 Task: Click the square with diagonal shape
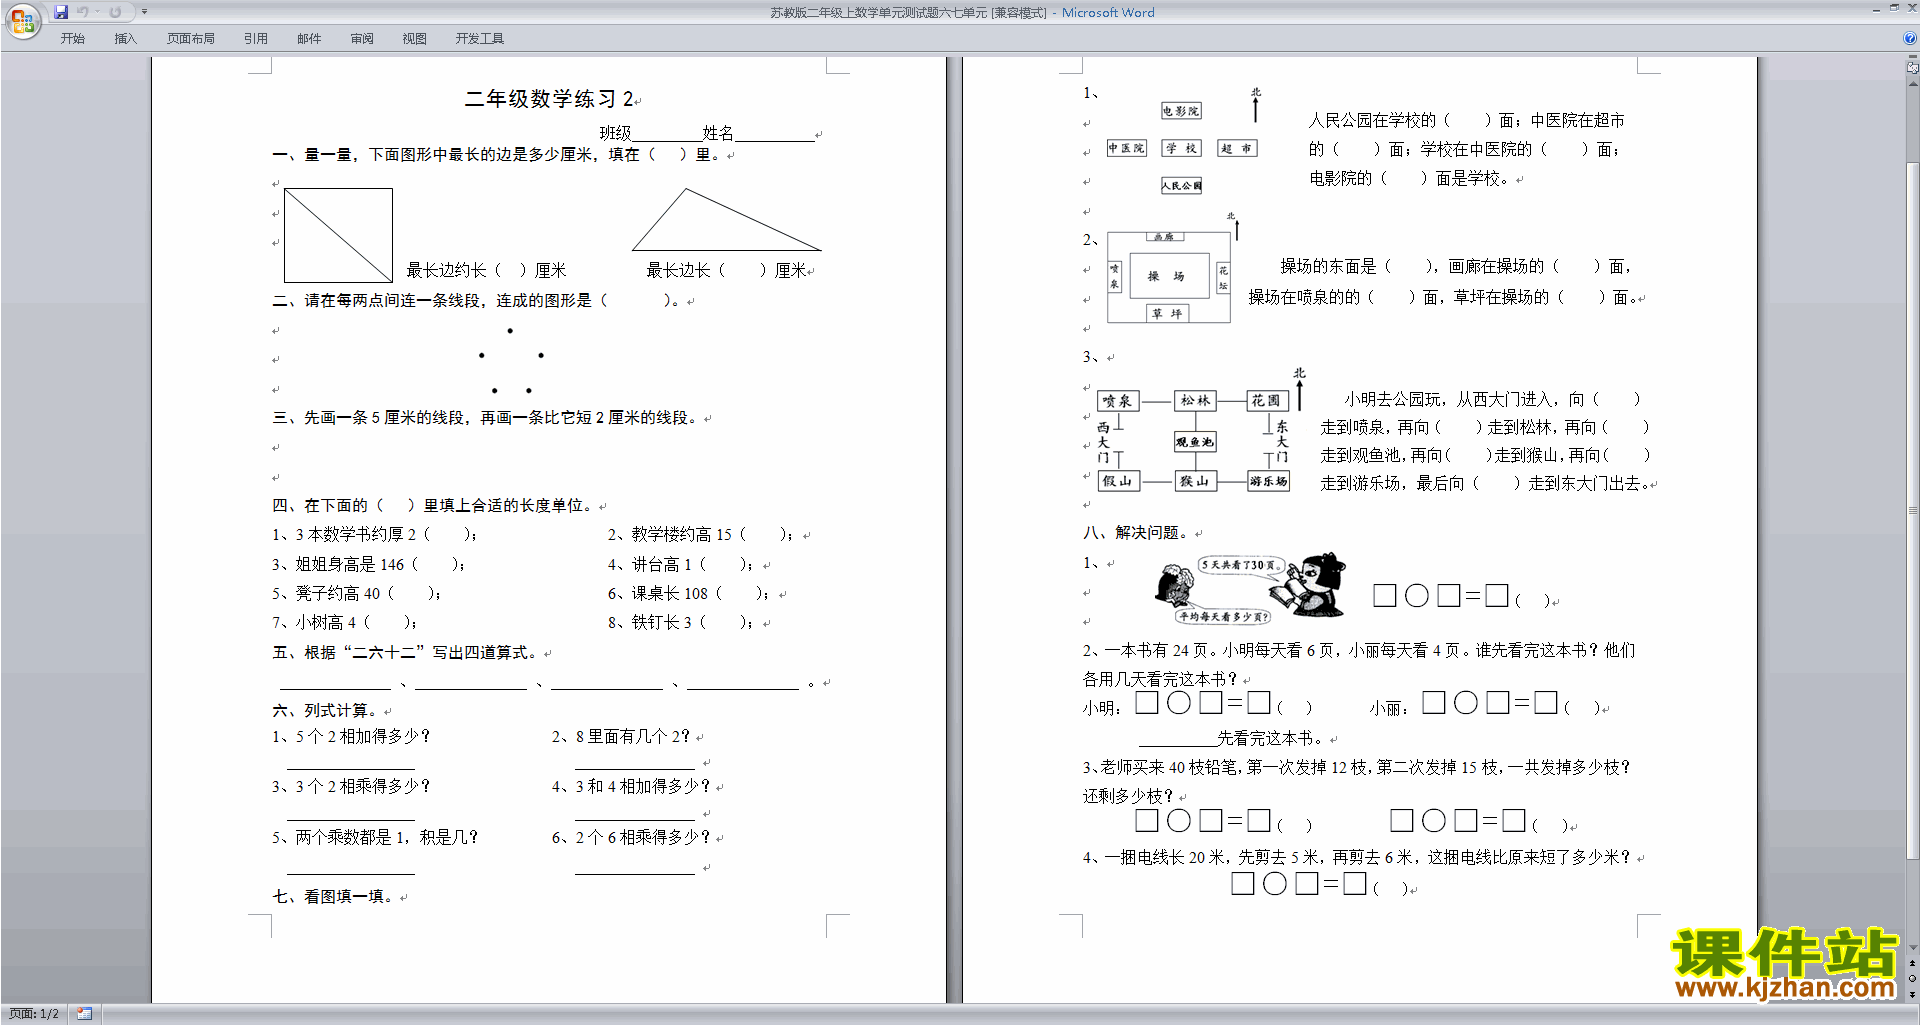point(338,235)
